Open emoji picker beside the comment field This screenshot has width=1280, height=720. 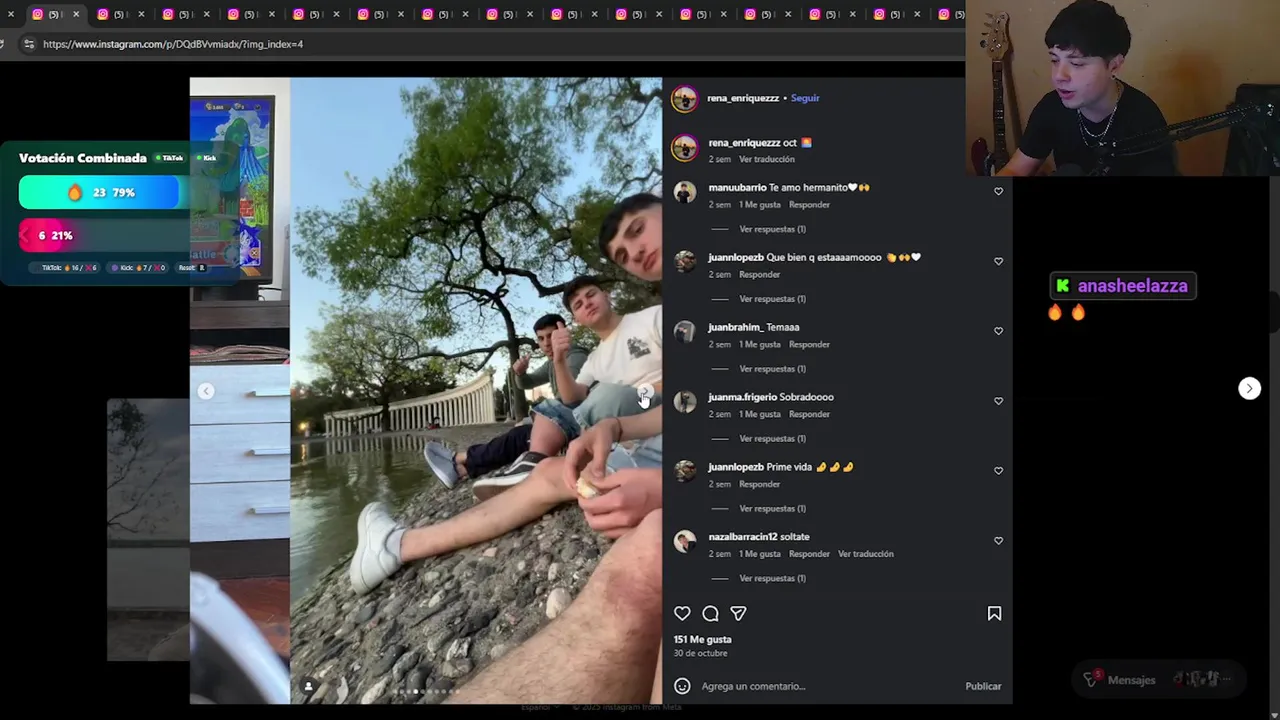click(682, 686)
